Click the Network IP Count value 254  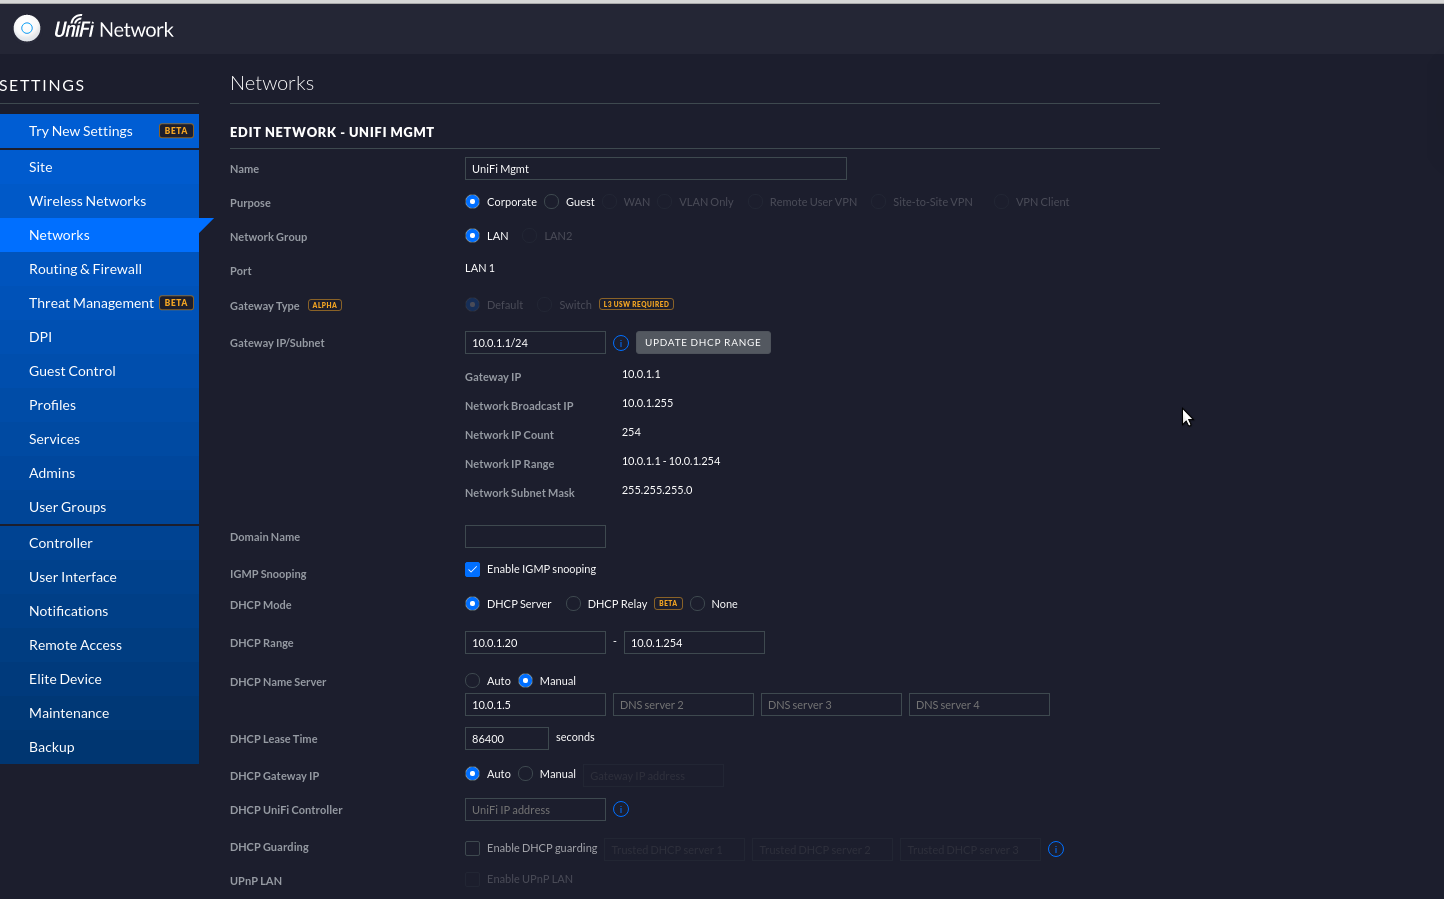point(631,432)
